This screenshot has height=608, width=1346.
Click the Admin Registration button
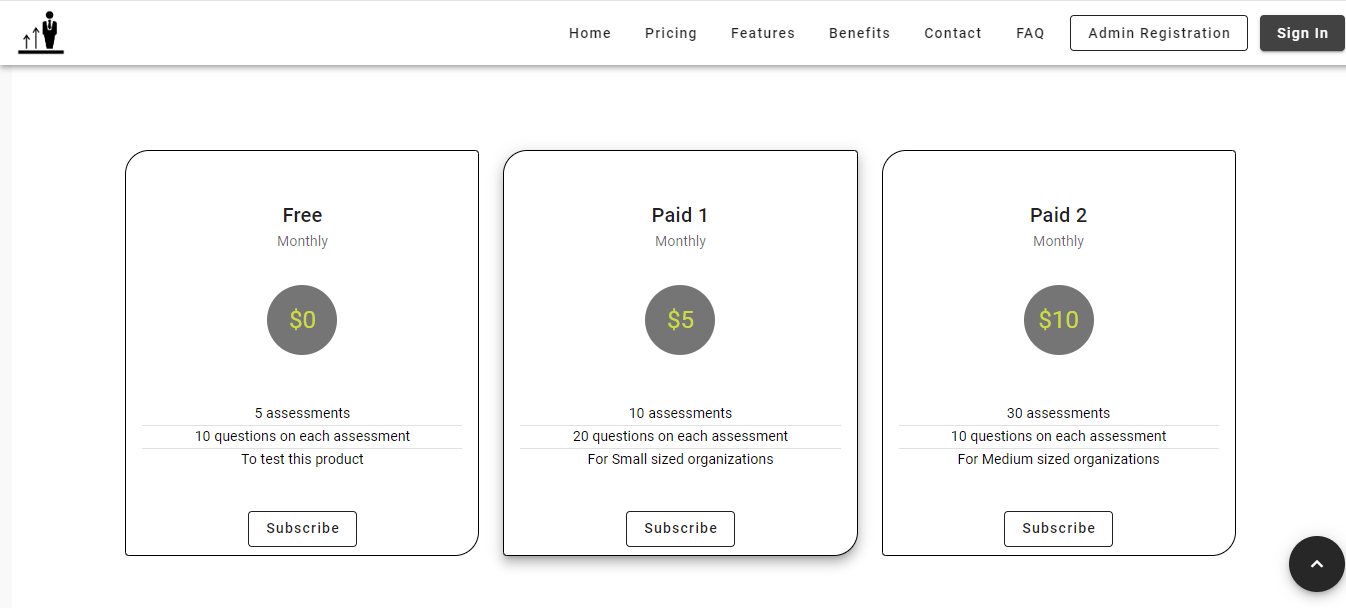coord(1158,32)
